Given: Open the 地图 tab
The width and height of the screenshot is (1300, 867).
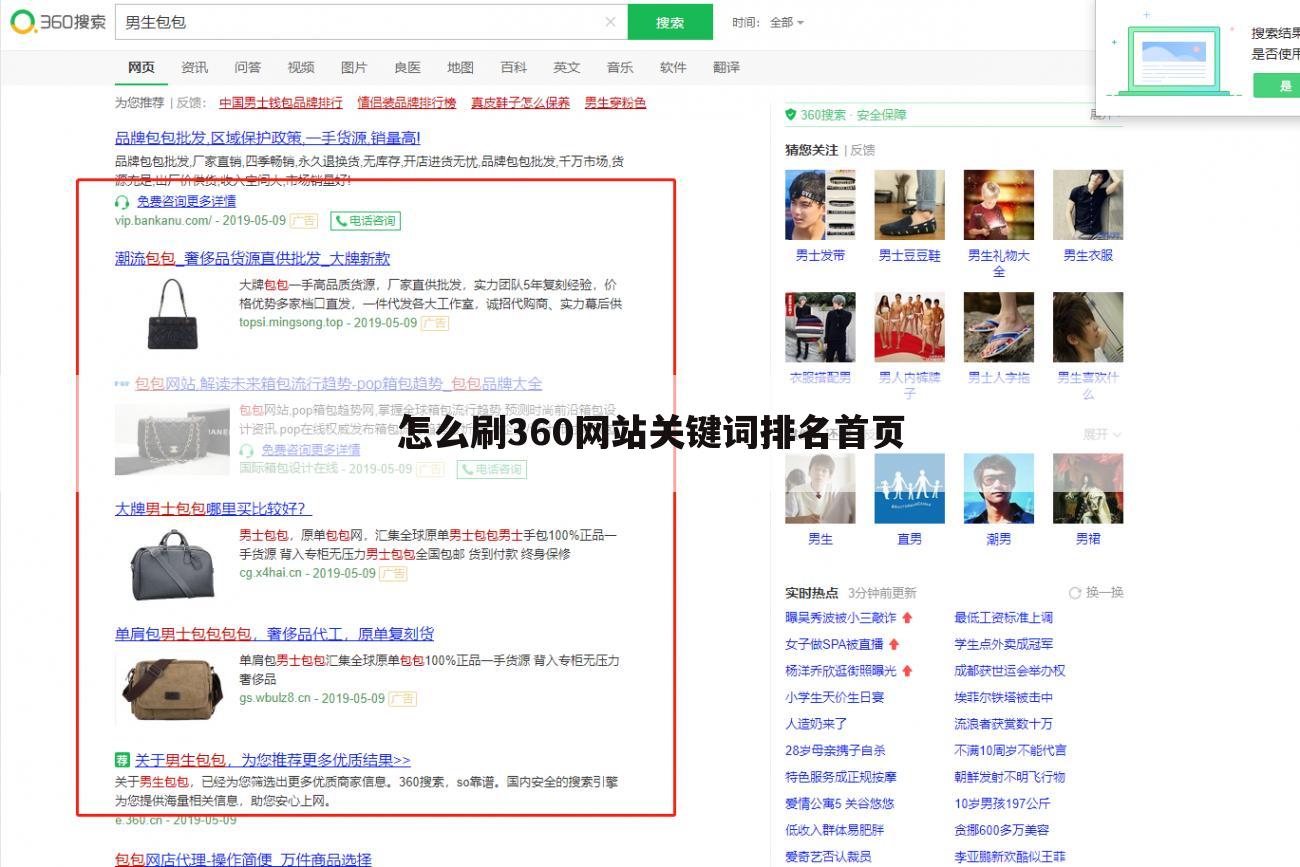Looking at the screenshot, I should (460, 67).
